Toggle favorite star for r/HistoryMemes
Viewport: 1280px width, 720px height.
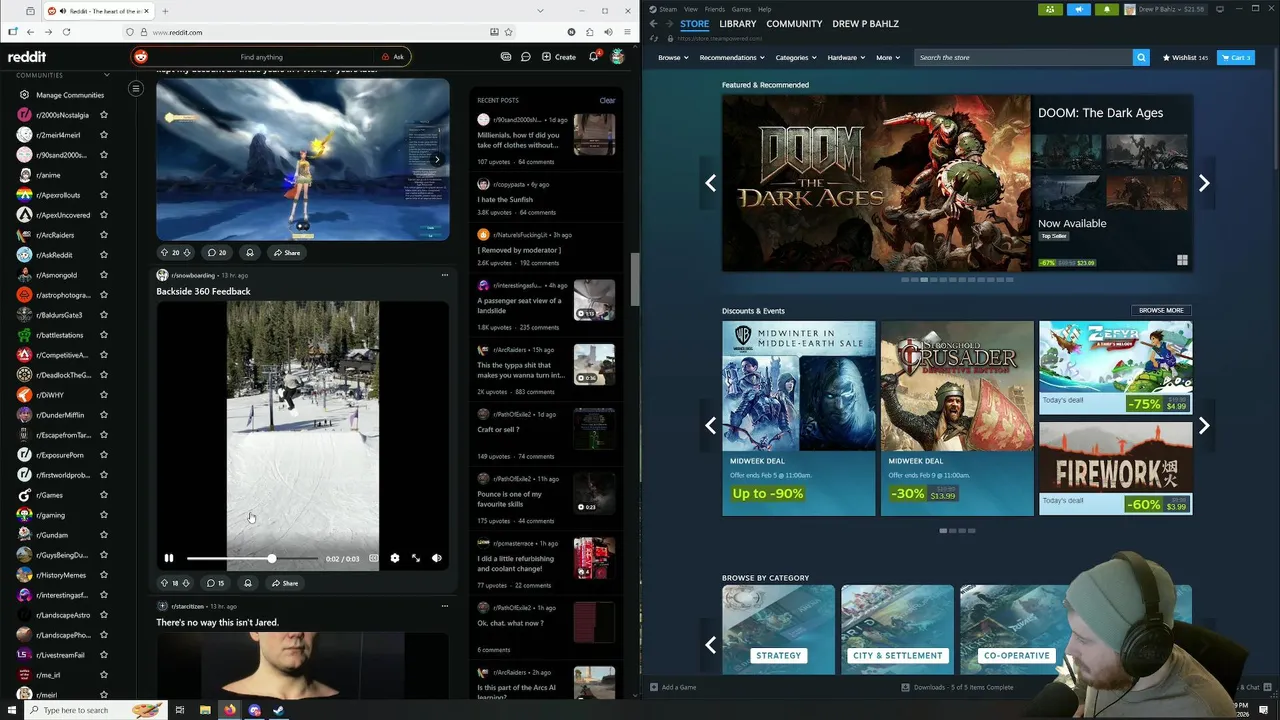tap(104, 575)
